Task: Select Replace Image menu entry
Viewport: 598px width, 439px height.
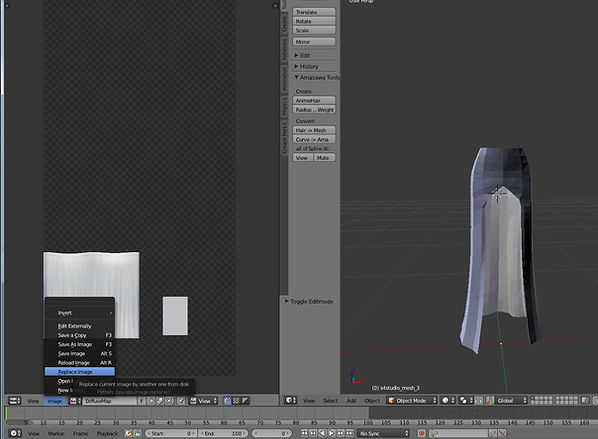Action: click(80, 371)
